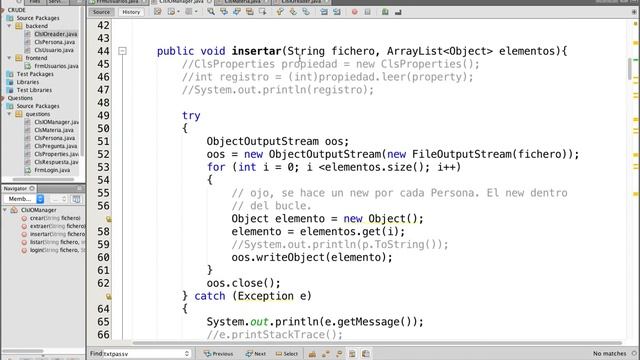Uncomment selected lines icon

(x=398, y=12)
